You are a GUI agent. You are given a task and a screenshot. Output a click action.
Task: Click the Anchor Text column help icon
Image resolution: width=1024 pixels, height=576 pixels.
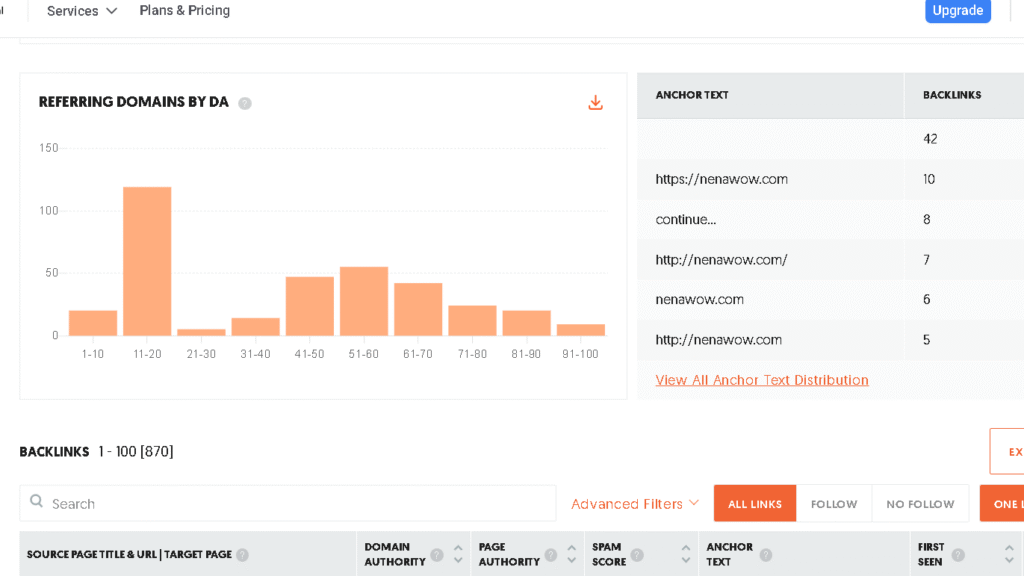[x=764, y=553]
